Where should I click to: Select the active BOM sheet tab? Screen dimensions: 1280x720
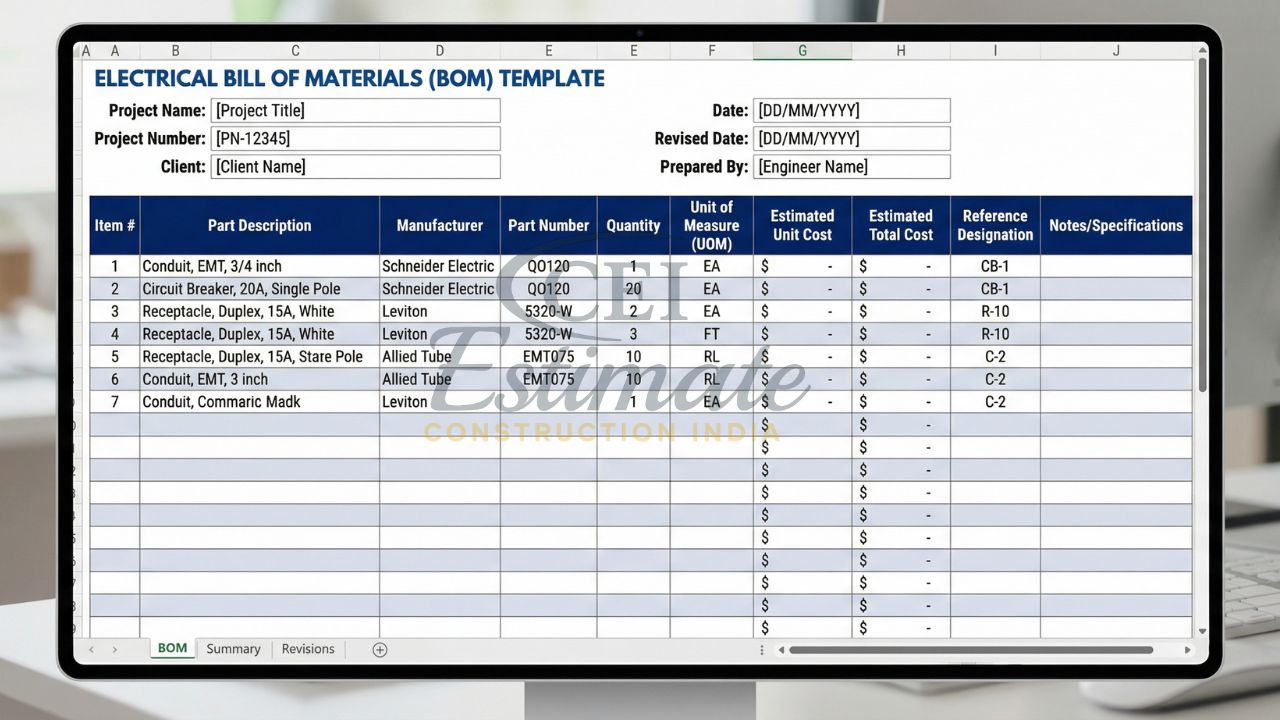(x=171, y=648)
